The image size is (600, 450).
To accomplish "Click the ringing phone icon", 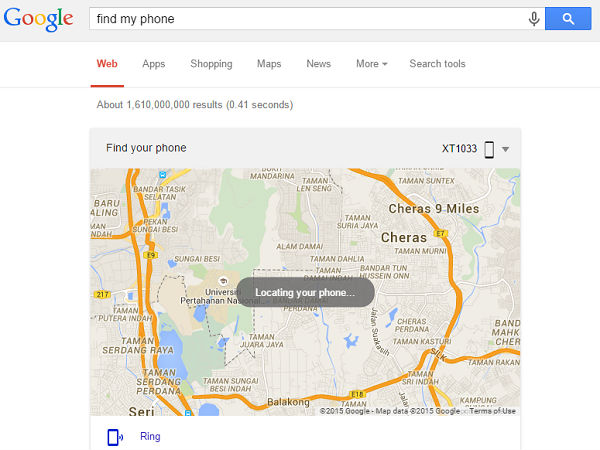I will pyautogui.click(x=115, y=437).
